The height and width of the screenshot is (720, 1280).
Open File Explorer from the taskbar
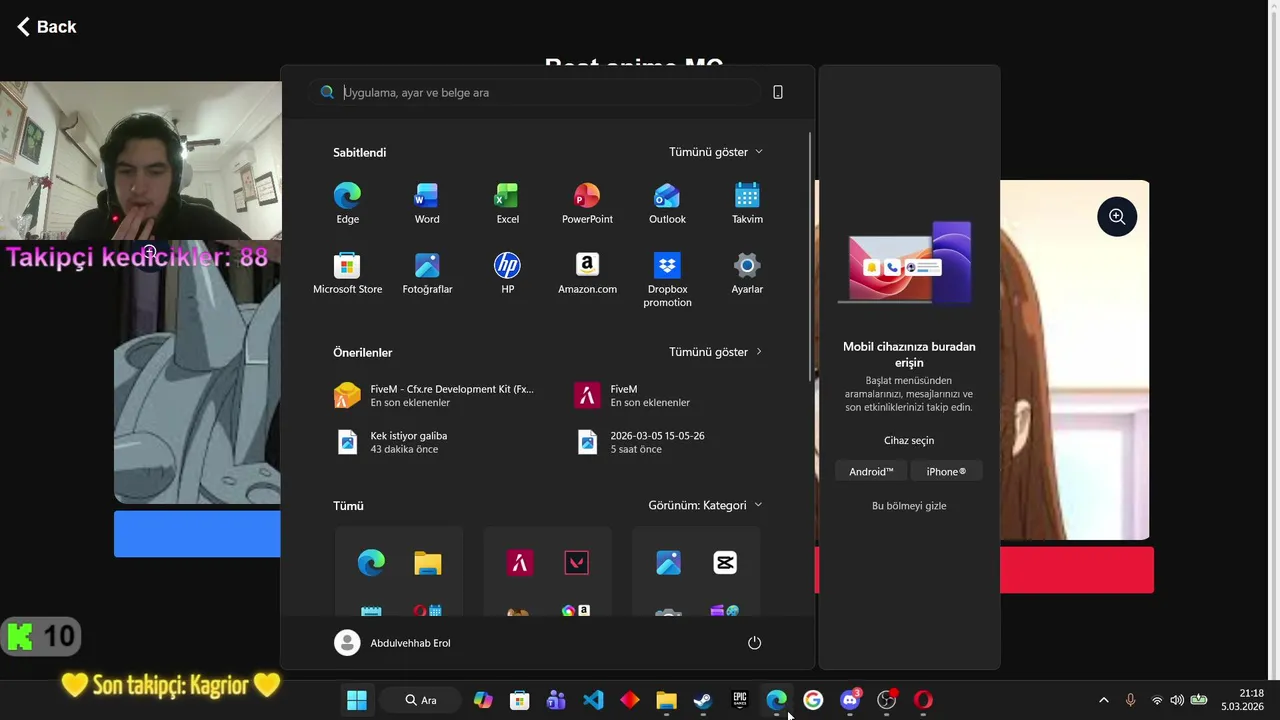pyautogui.click(x=666, y=700)
